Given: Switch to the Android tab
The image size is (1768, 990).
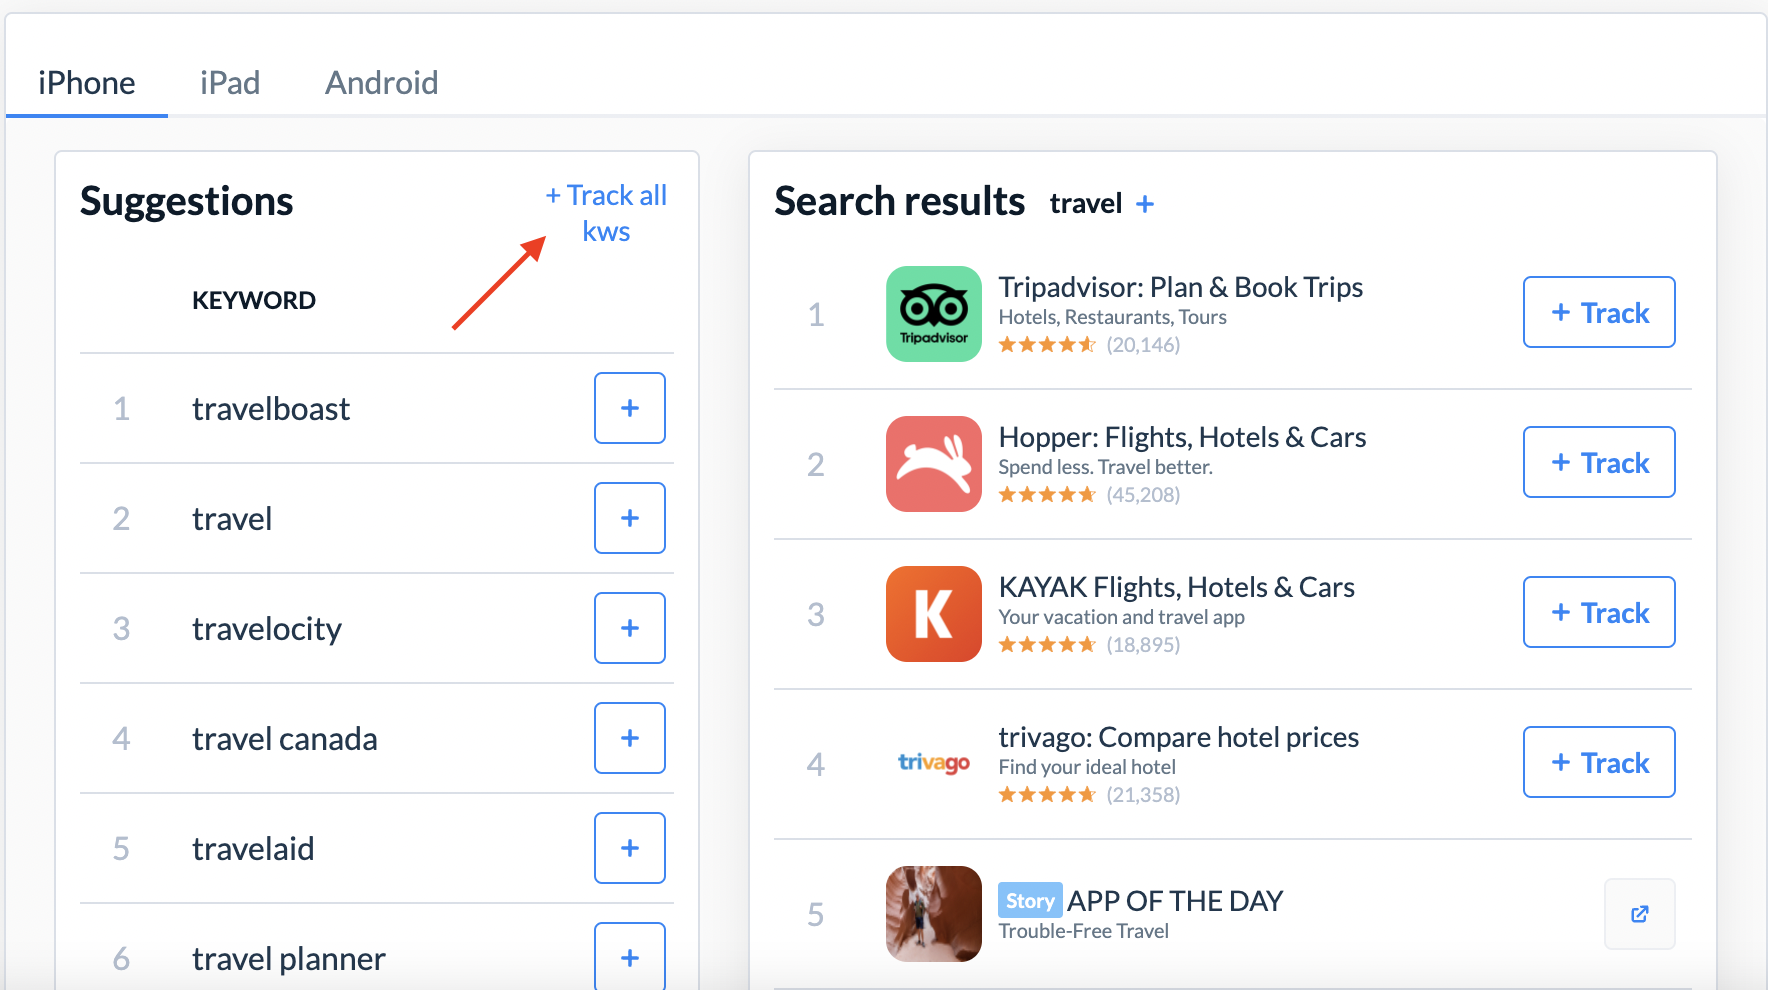Looking at the screenshot, I should tap(382, 83).
